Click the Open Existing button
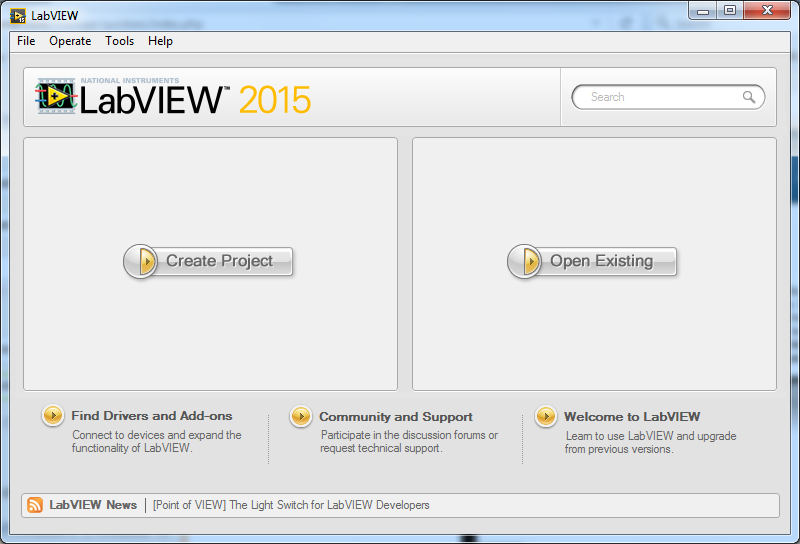The height and width of the screenshot is (544, 800). (x=592, y=261)
